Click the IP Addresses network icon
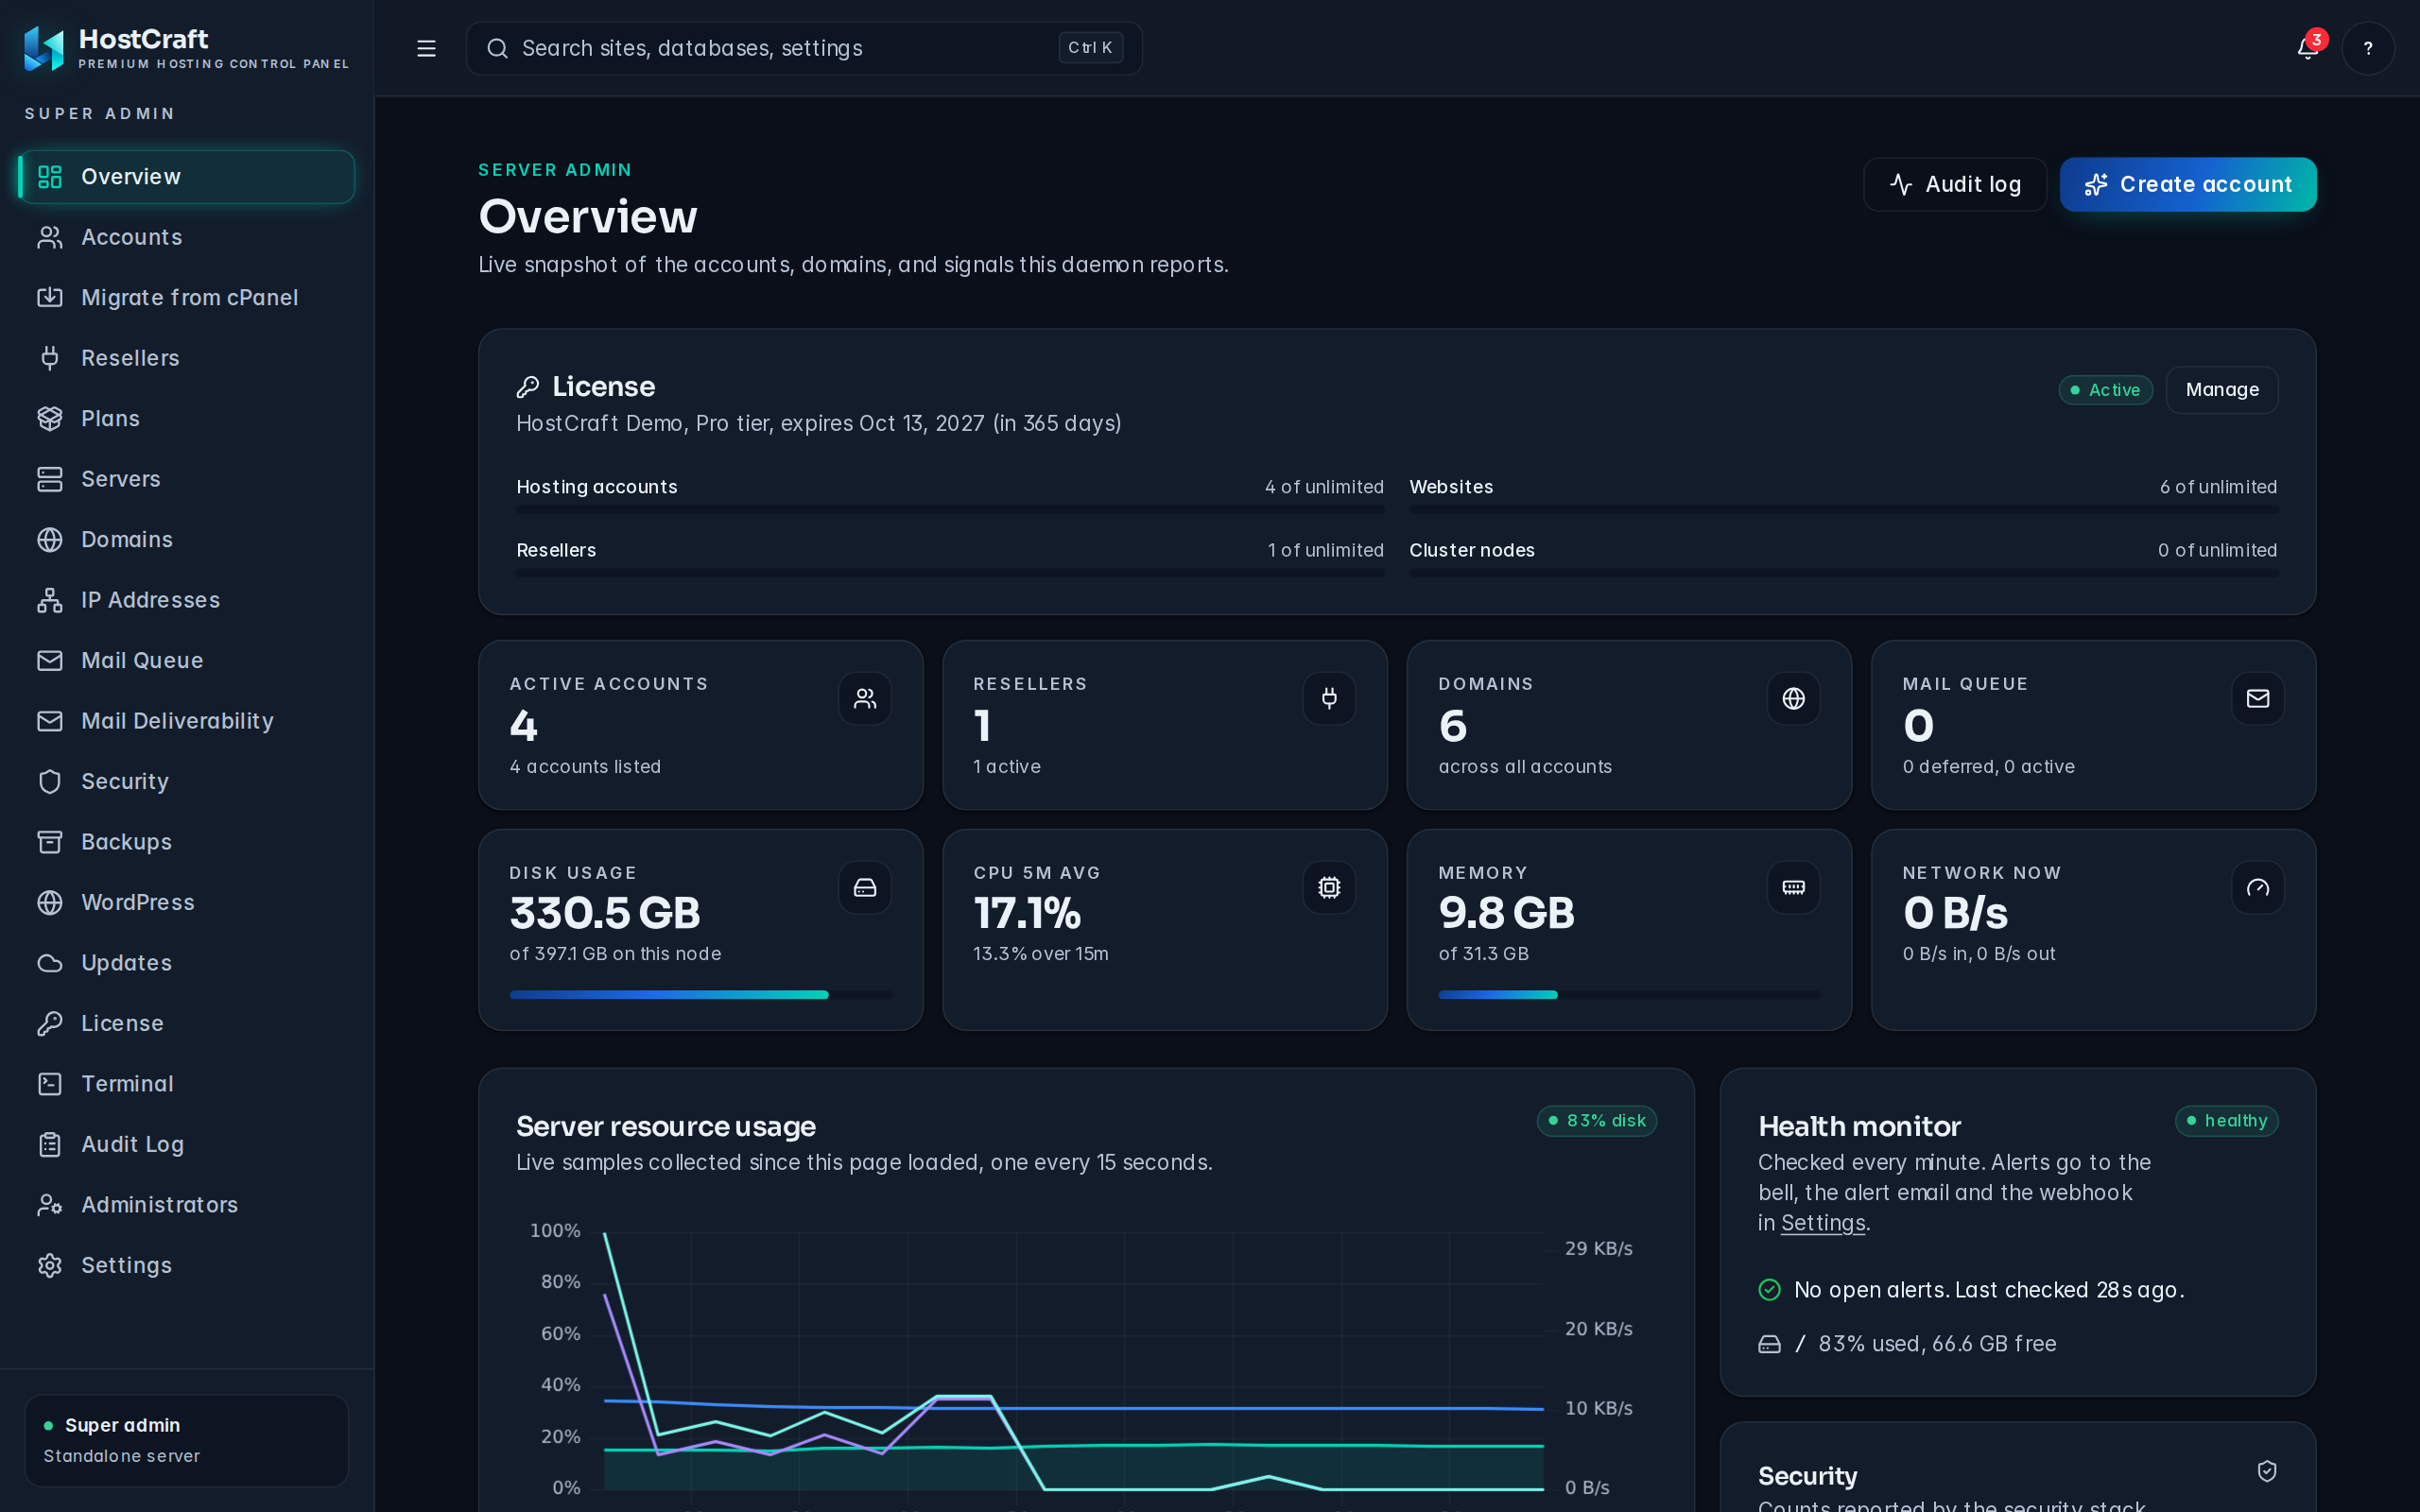The width and height of the screenshot is (2420, 1512). coord(50,600)
